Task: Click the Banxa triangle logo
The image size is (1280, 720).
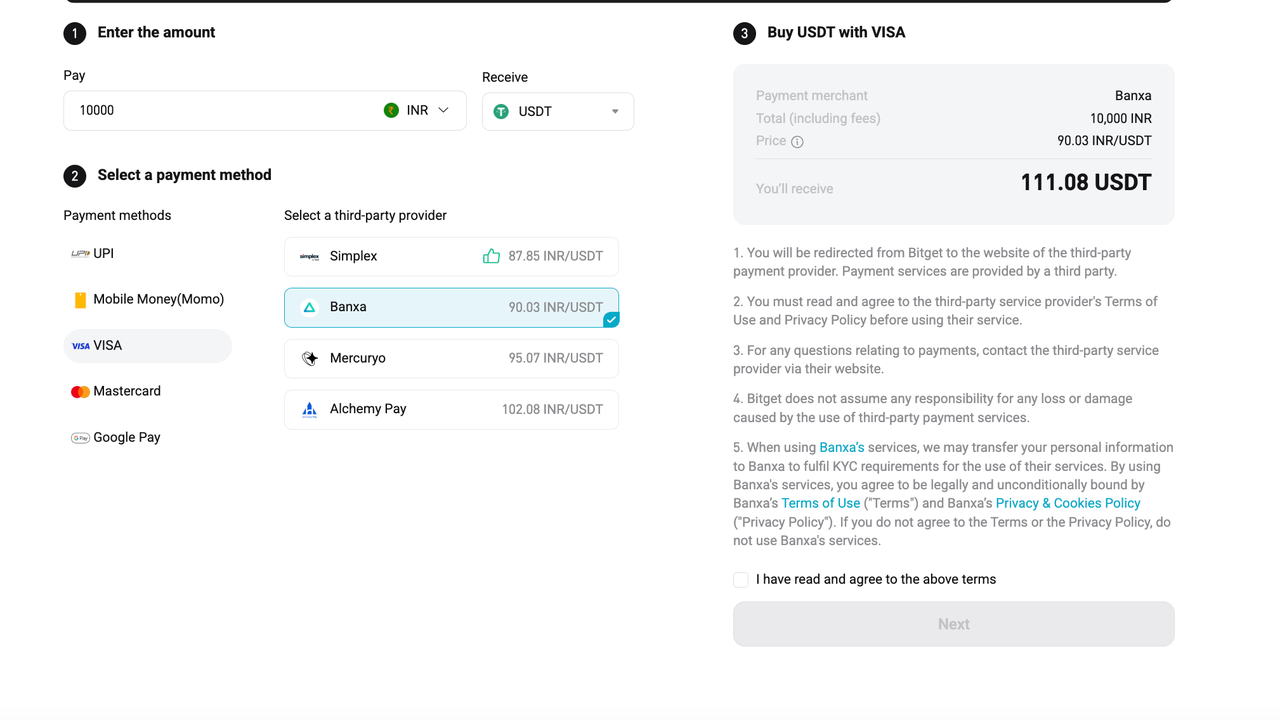Action: pos(309,308)
